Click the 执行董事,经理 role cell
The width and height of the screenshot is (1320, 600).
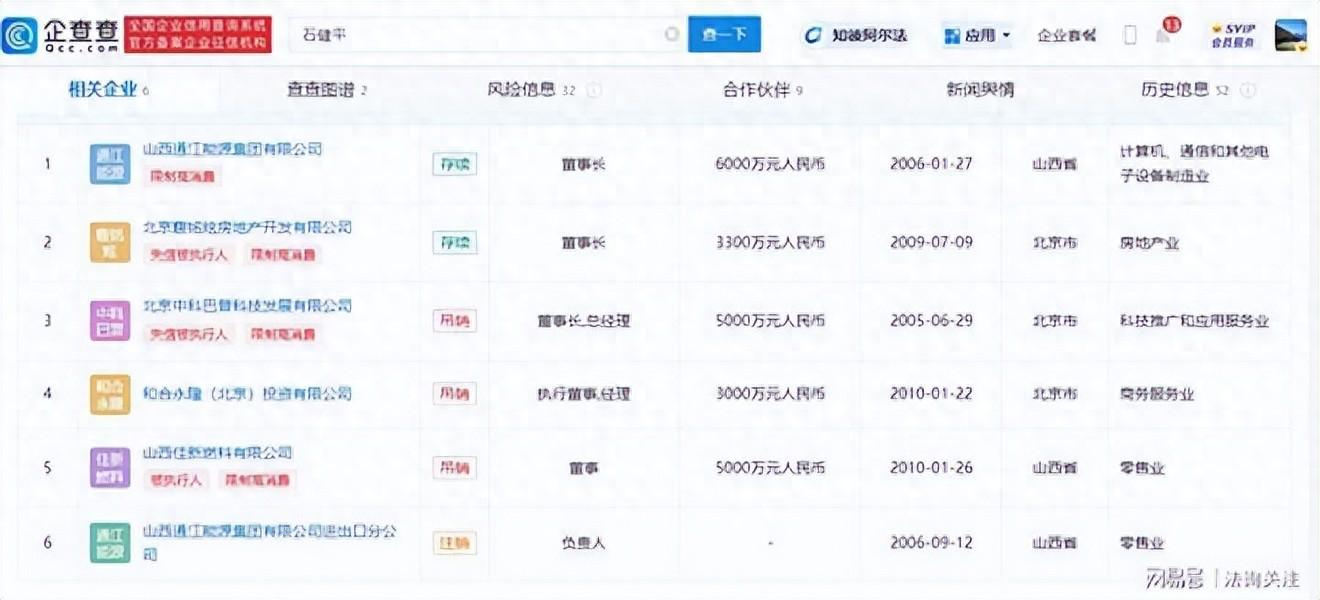tap(584, 394)
